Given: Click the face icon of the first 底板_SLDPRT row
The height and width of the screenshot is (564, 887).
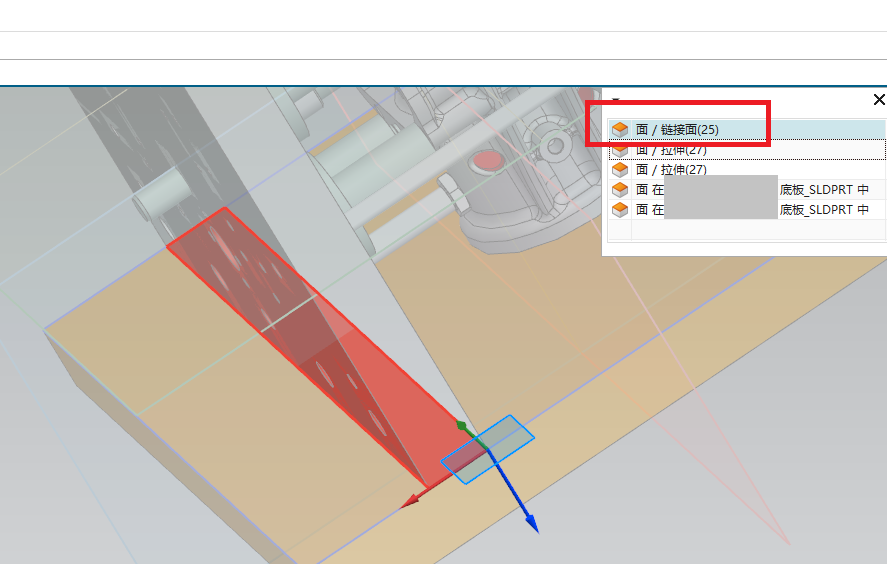Looking at the screenshot, I should [x=619, y=190].
